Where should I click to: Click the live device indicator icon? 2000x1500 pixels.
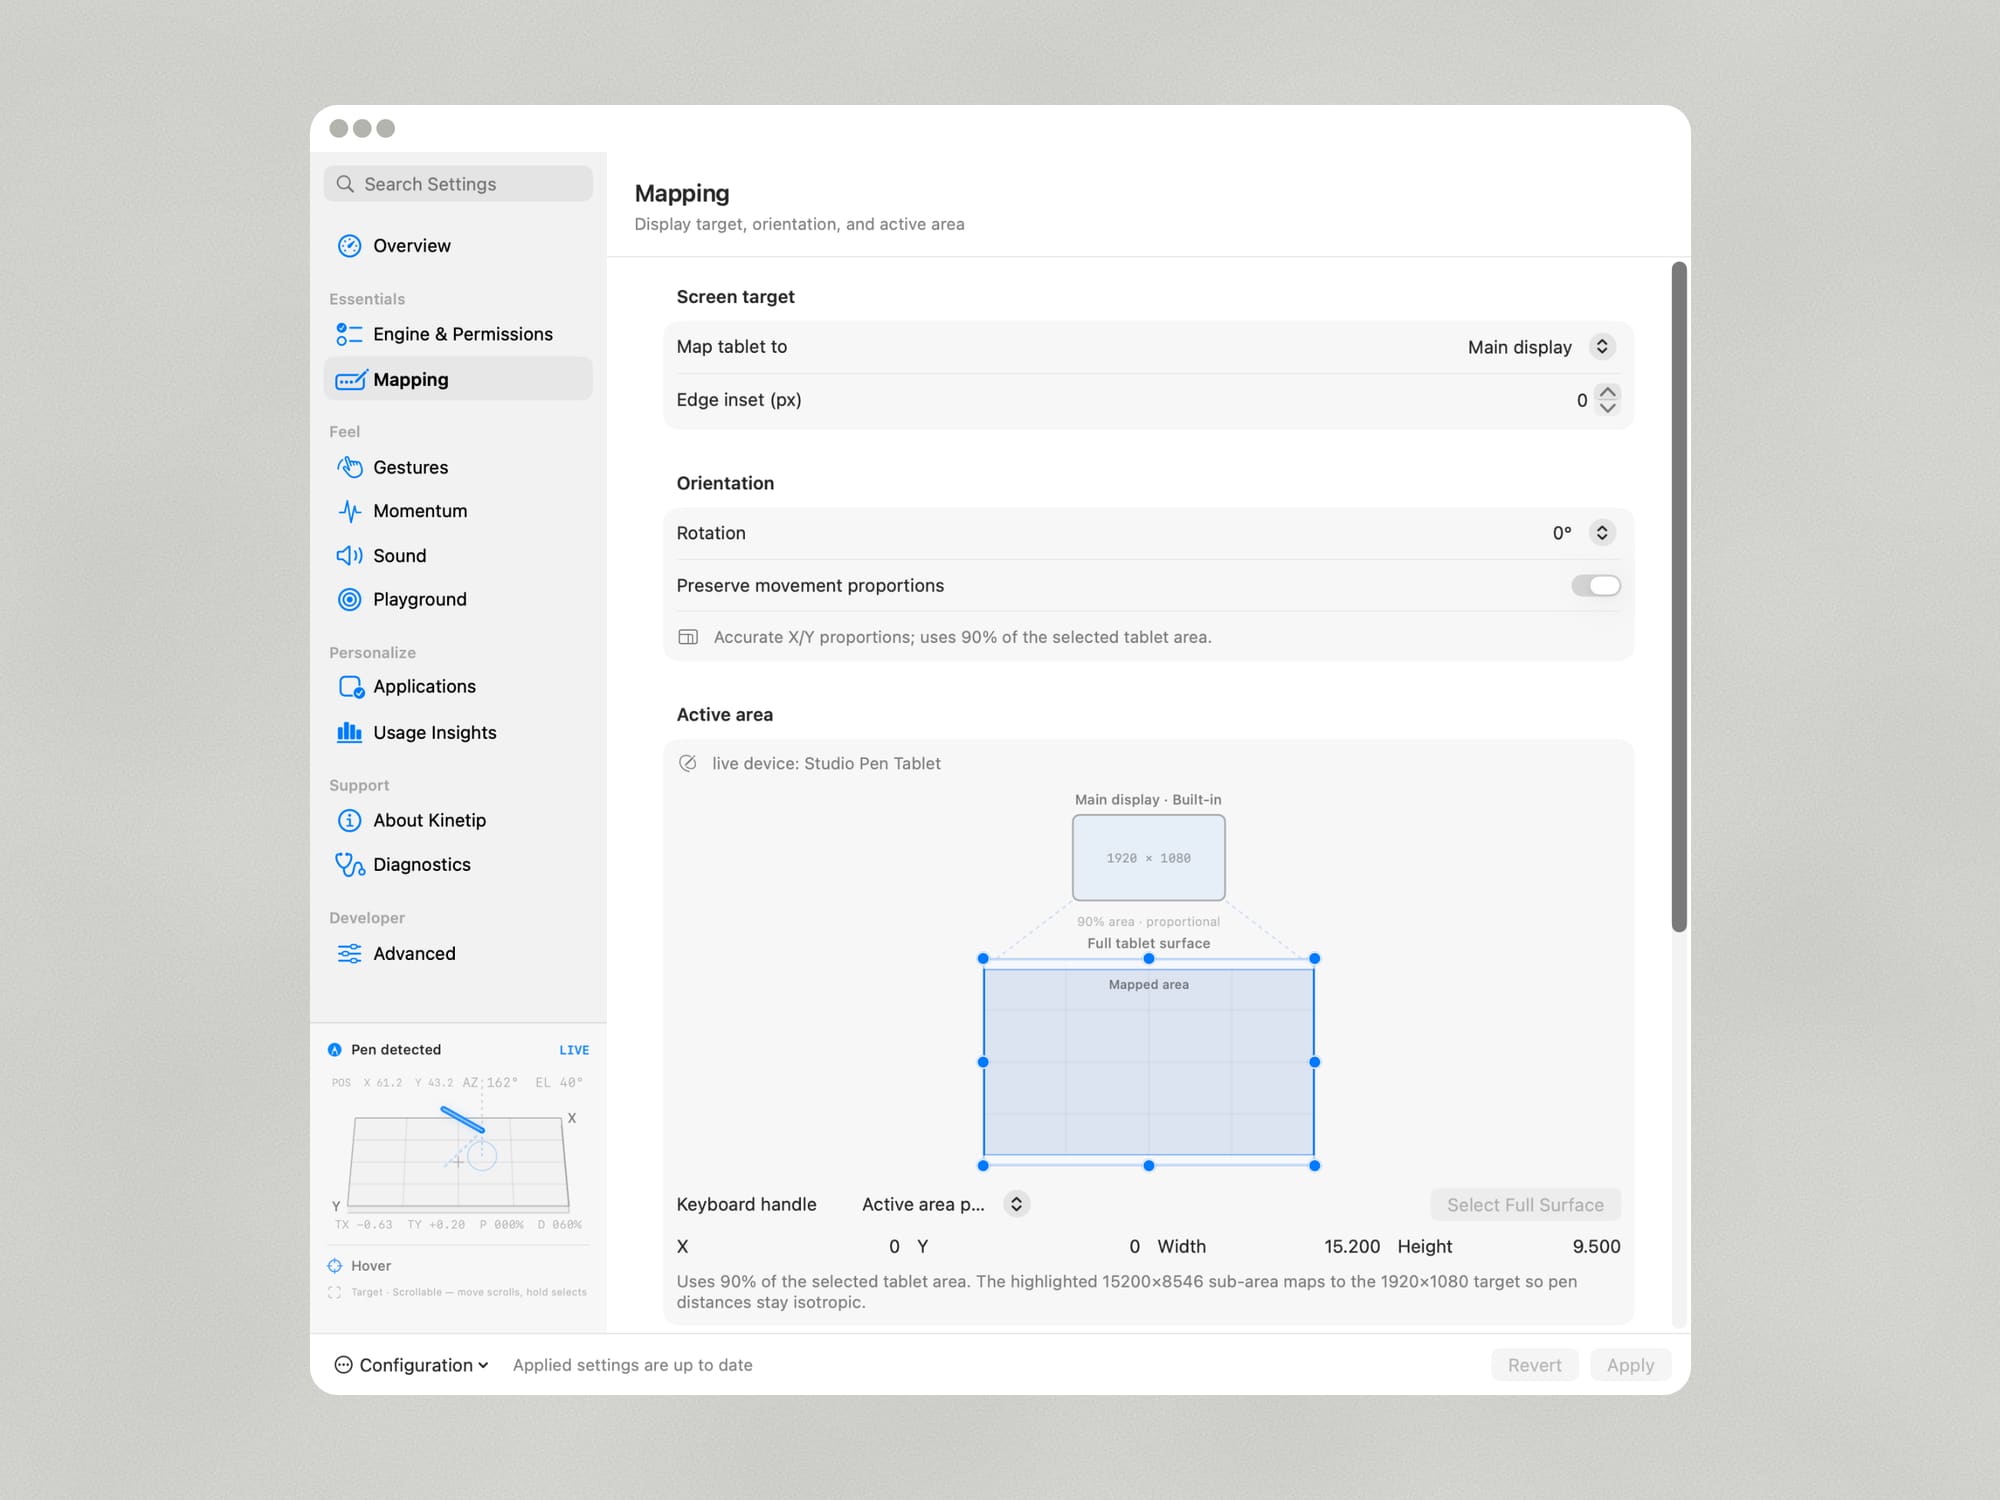pyautogui.click(x=688, y=763)
